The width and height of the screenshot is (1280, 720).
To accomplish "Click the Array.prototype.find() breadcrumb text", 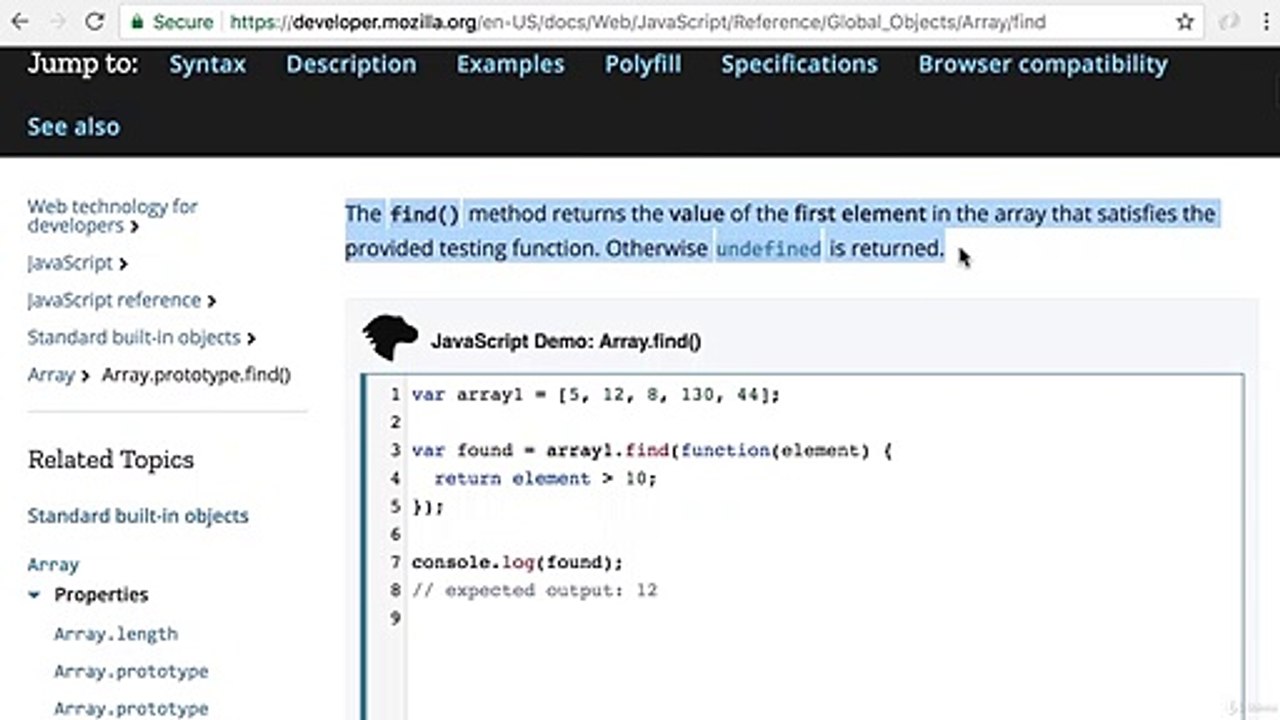I will tap(196, 375).
